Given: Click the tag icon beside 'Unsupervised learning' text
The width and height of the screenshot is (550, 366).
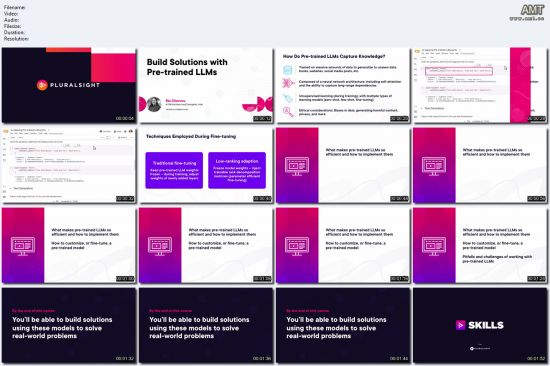Looking at the screenshot, I should point(288,98).
